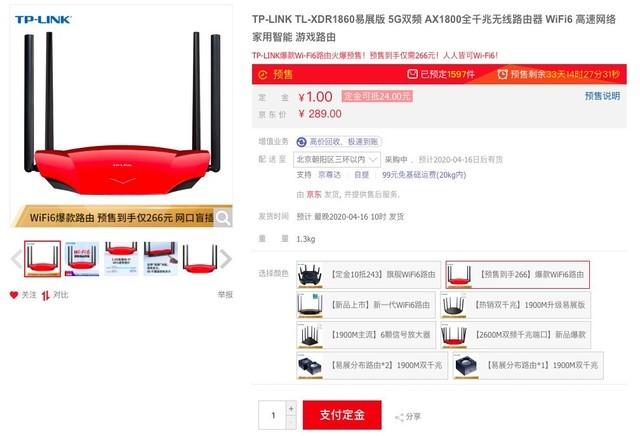The image size is (640, 436).
Task: Click the quantity input field
Action: point(272,415)
